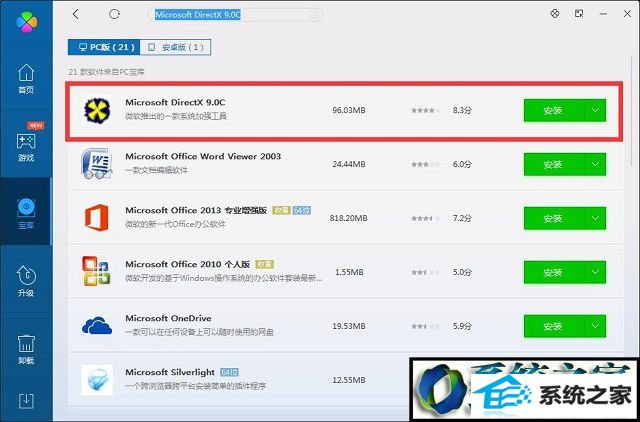
Task: Click the 19.53MB size value
Action: click(x=349, y=326)
